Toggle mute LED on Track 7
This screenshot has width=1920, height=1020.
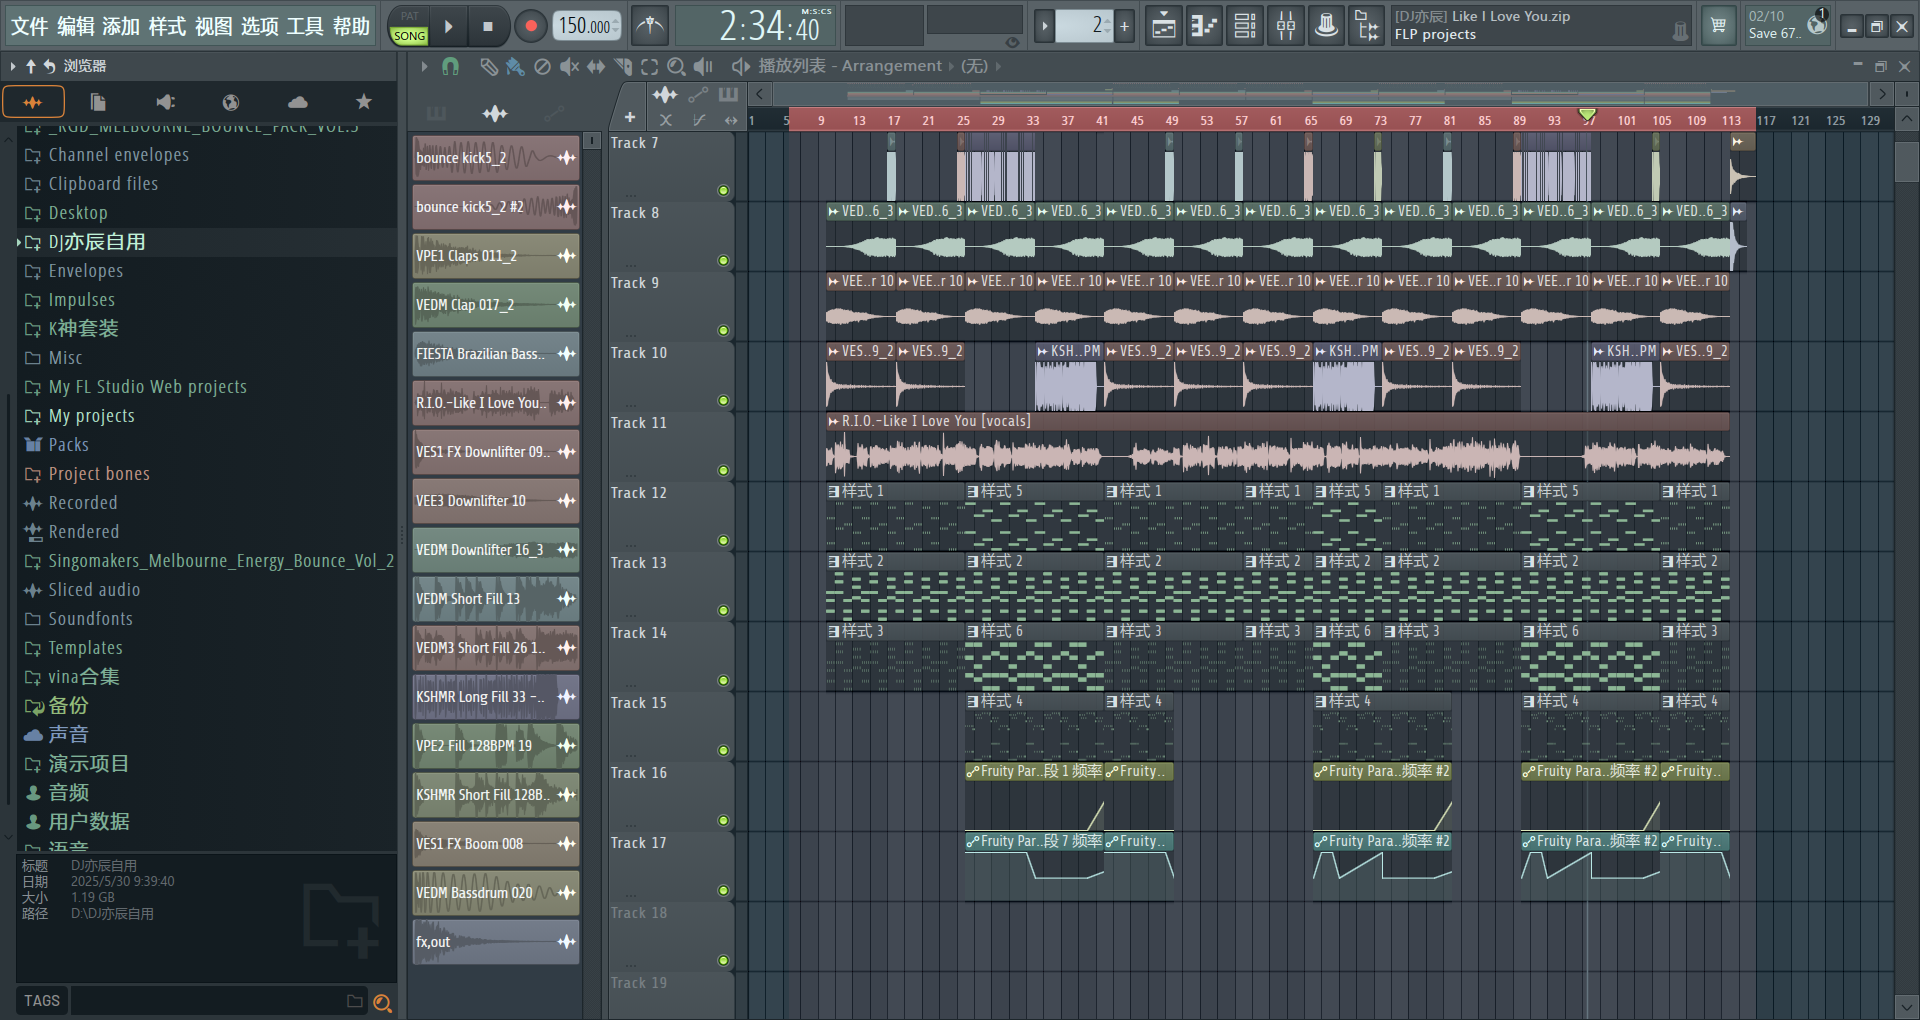click(x=723, y=191)
